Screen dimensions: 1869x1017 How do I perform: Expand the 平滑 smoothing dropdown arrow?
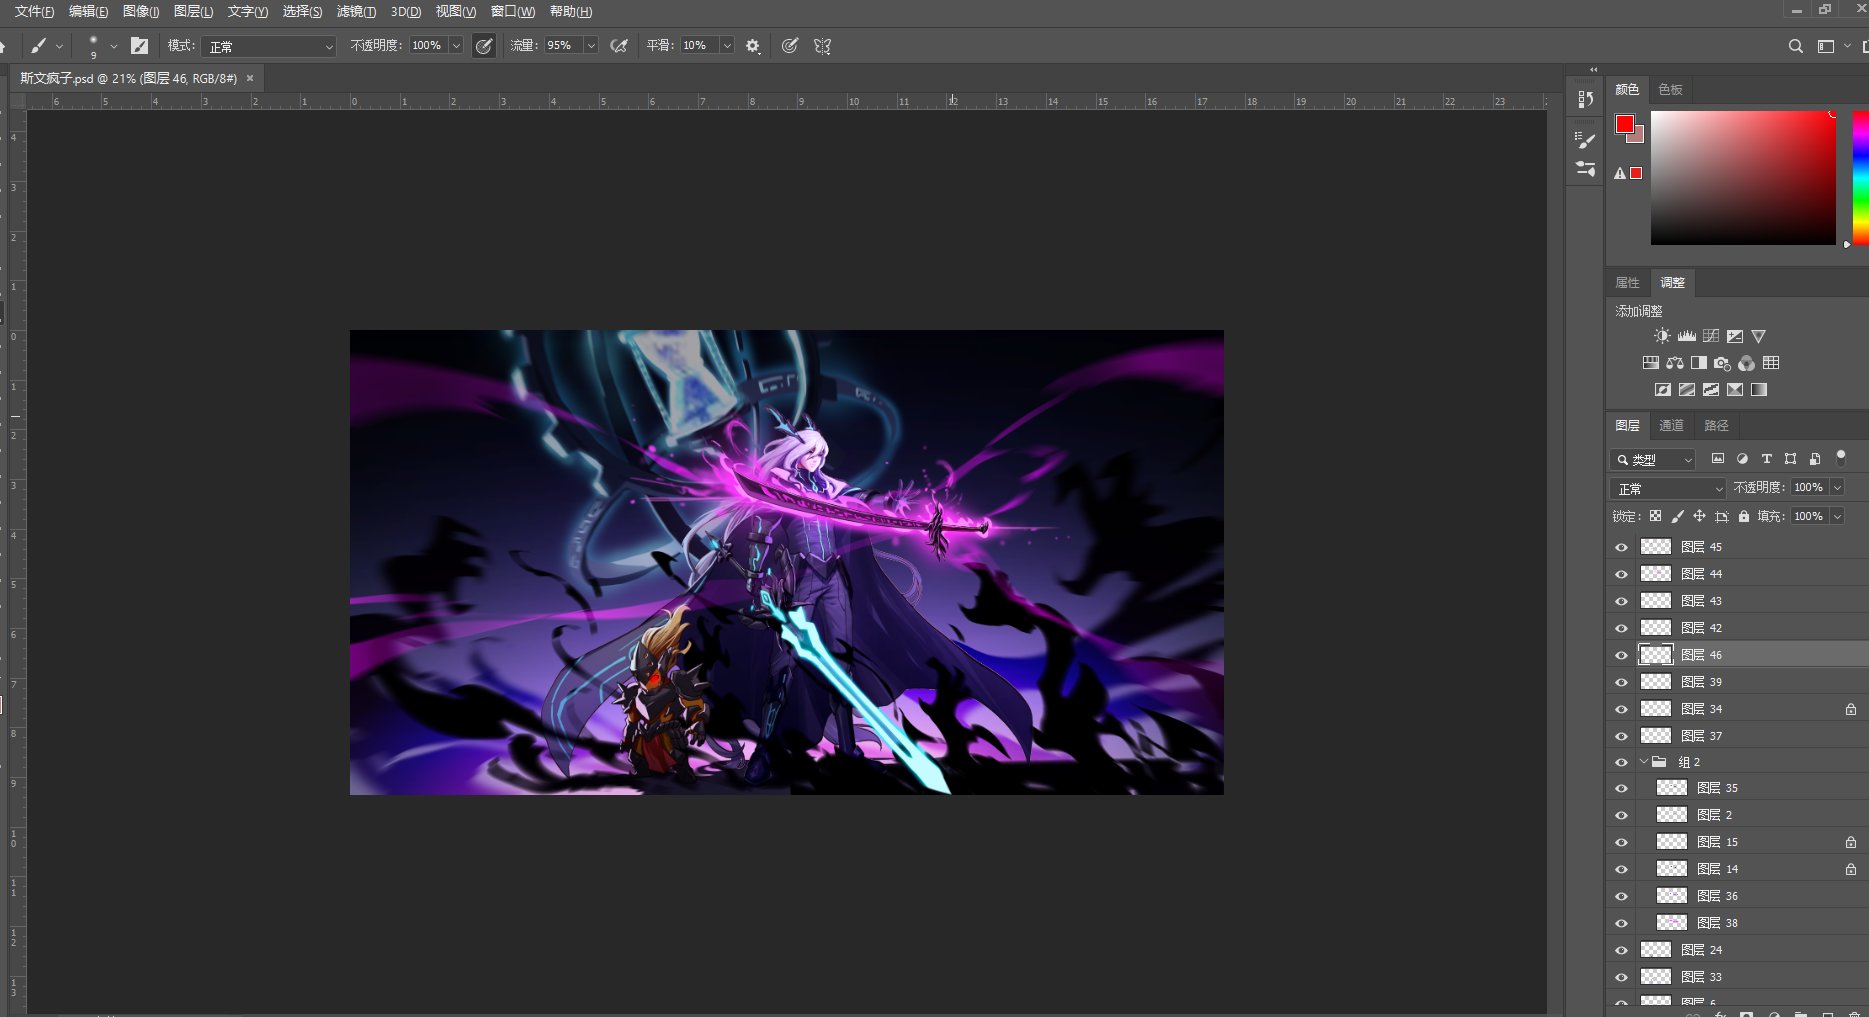tap(727, 46)
